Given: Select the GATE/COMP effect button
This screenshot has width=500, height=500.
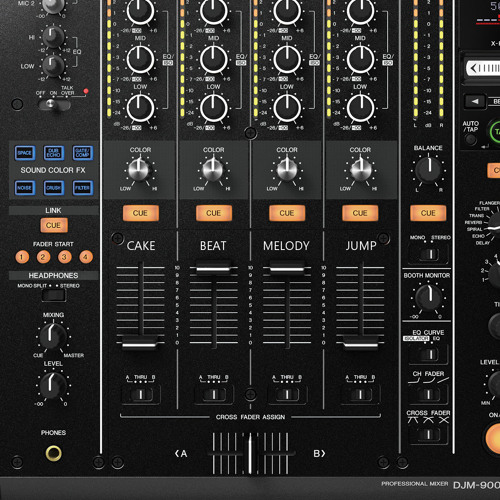Looking at the screenshot, I should [x=83, y=153].
